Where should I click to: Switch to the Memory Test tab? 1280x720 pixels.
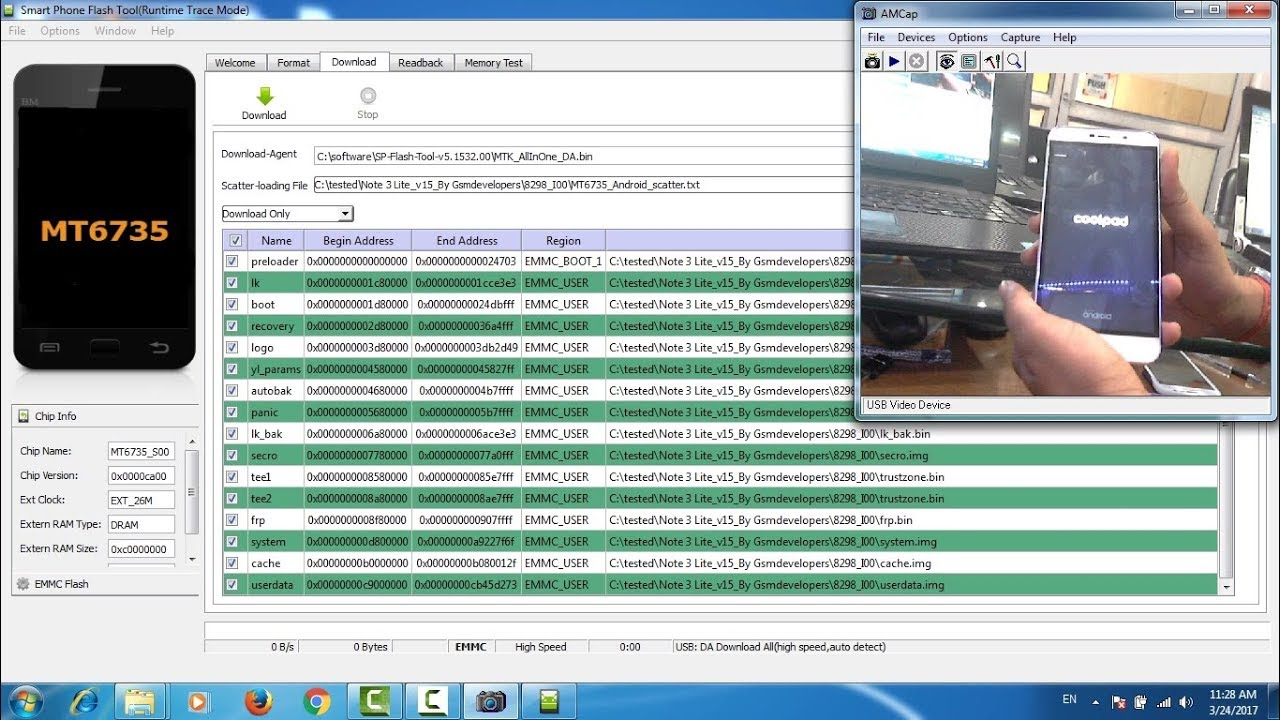click(x=494, y=62)
